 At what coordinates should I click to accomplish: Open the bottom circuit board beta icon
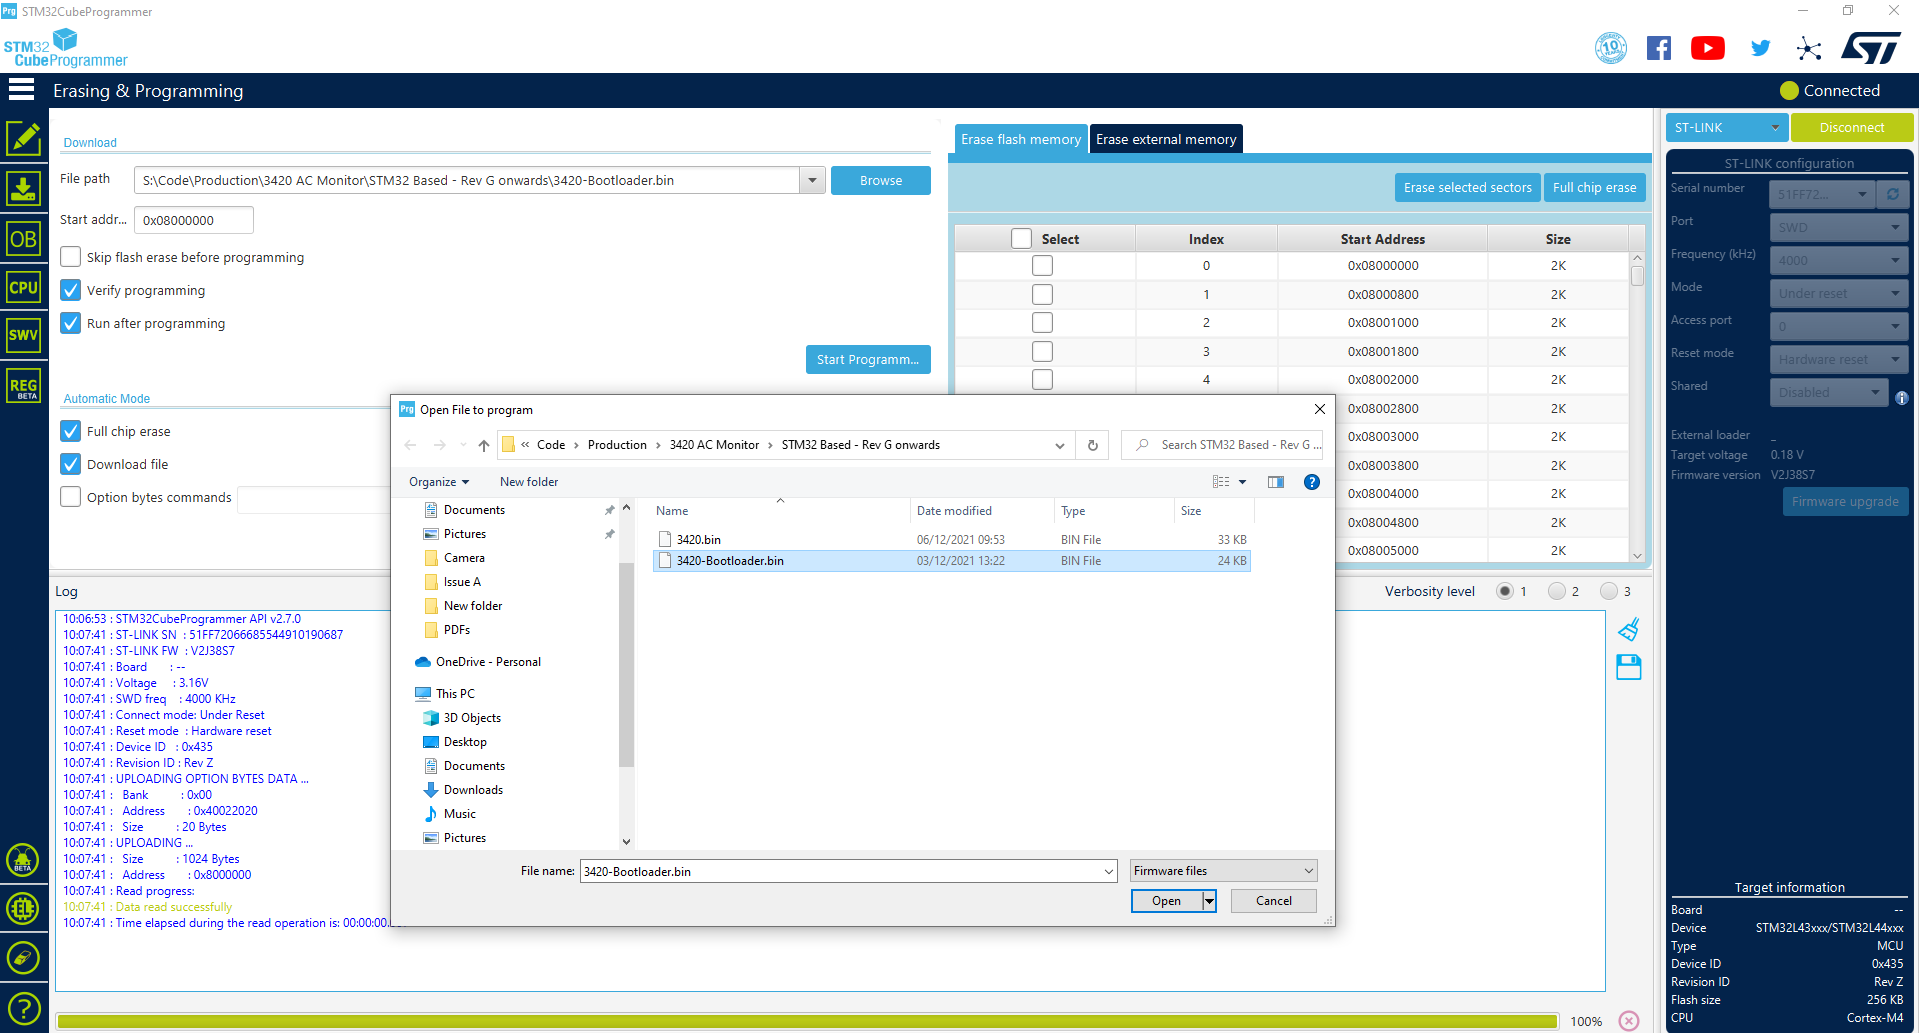23,908
